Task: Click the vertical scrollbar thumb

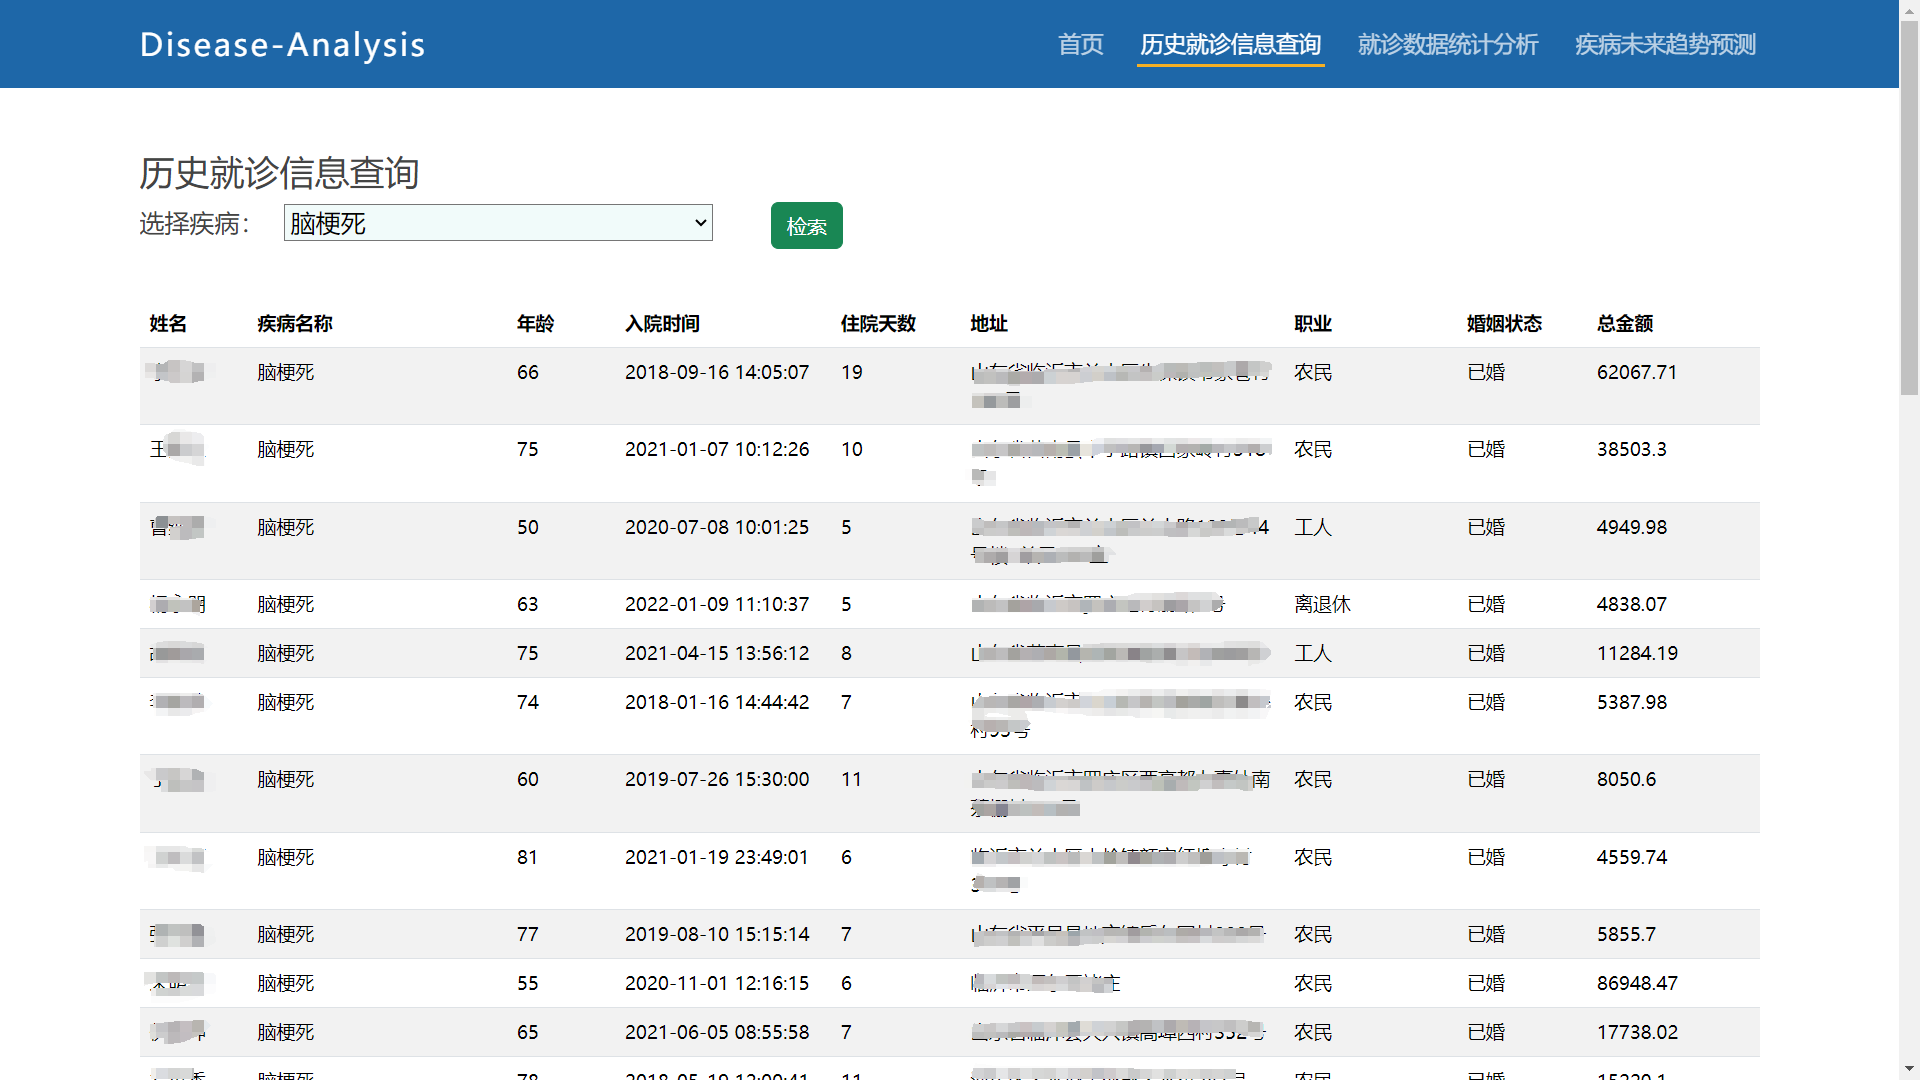Action: click(1909, 210)
